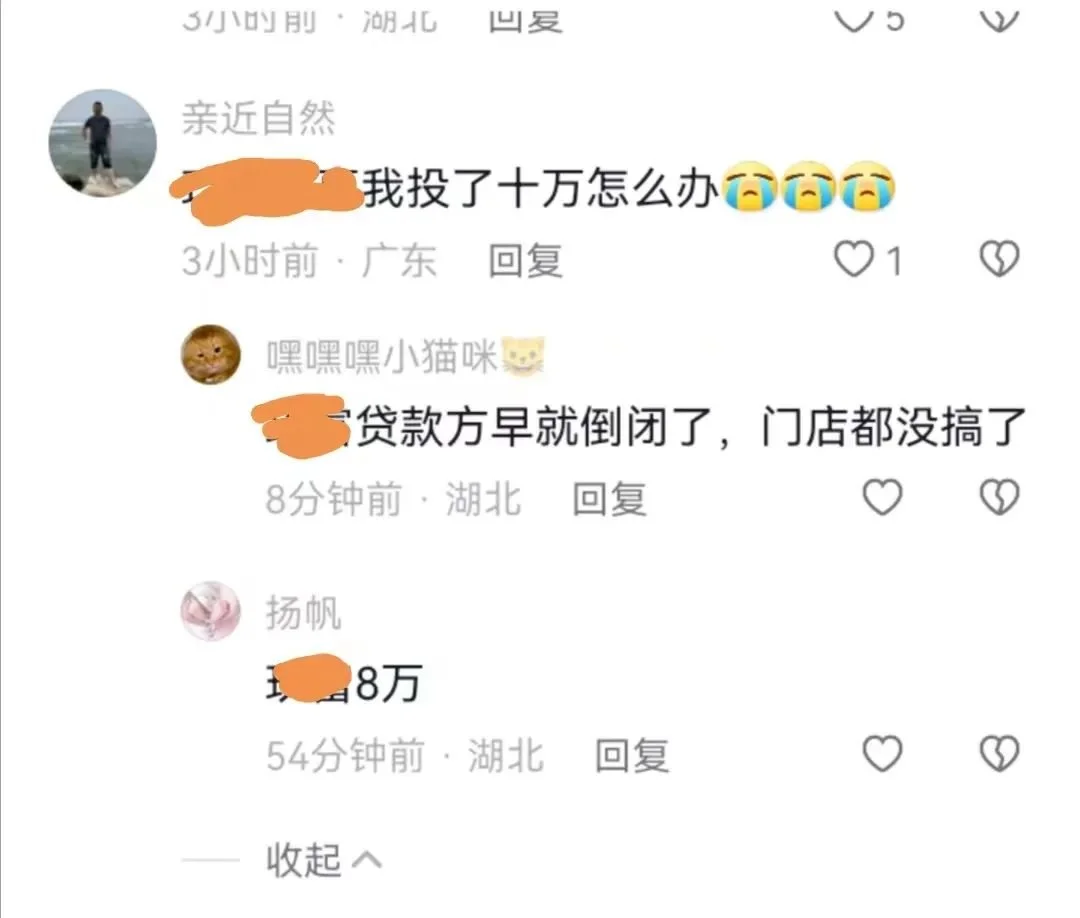Like the top partially visible comment
This screenshot has height=918, width=1080.
click(854, 19)
